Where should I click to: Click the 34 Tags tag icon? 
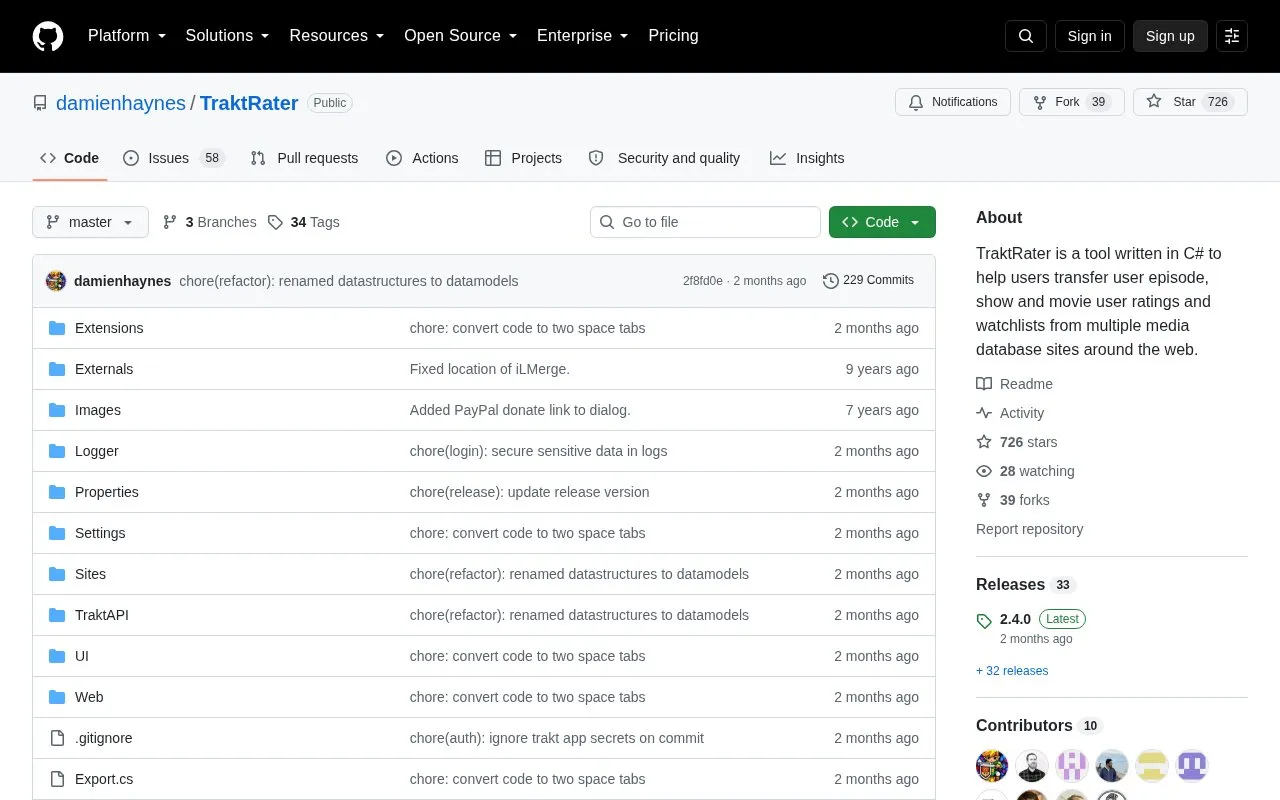[276, 222]
